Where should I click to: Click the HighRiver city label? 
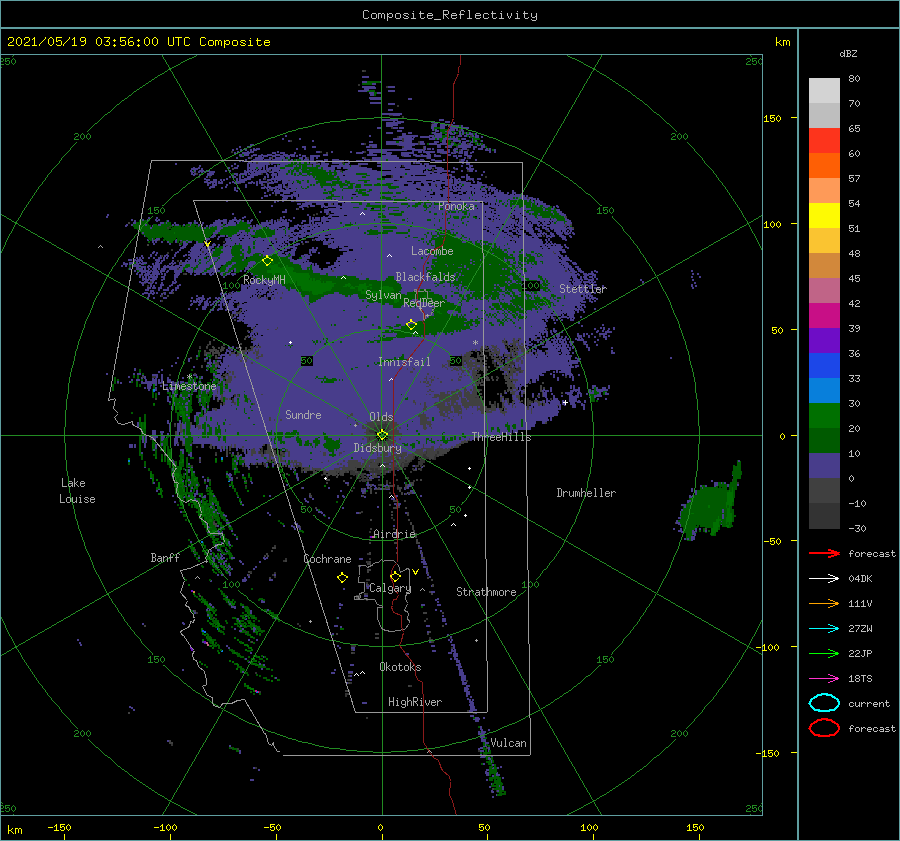[x=415, y=702]
